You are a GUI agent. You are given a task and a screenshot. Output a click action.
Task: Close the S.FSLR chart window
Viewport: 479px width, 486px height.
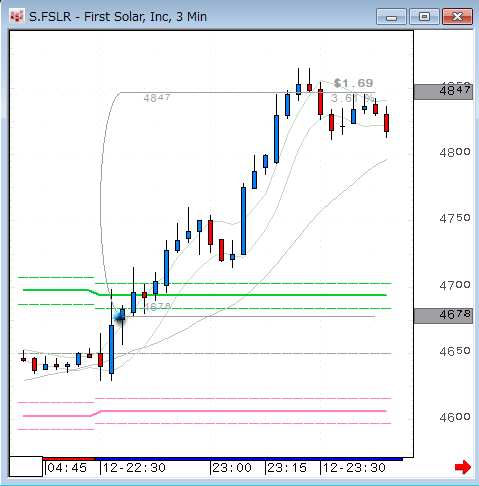(x=457, y=17)
